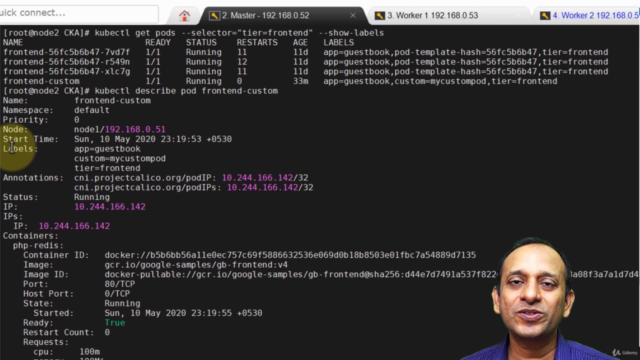
Task: Click the node IP 192.168.0.51
Action: (135, 129)
